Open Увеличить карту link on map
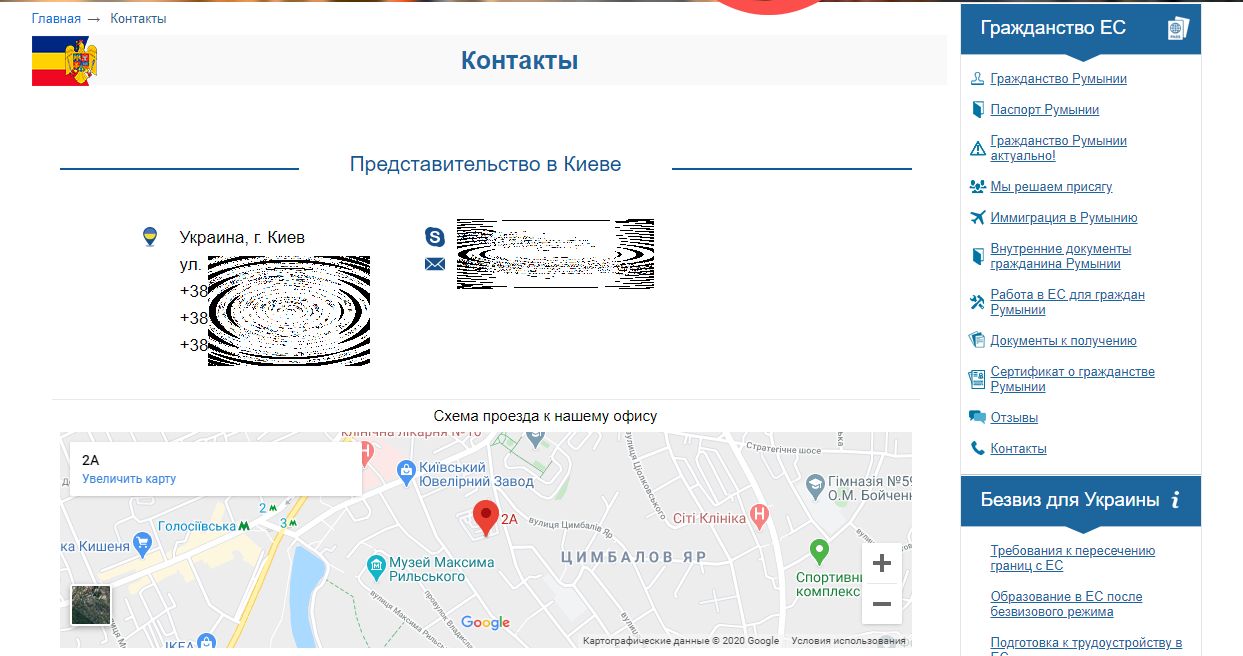1243x656 pixels. click(x=129, y=479)
